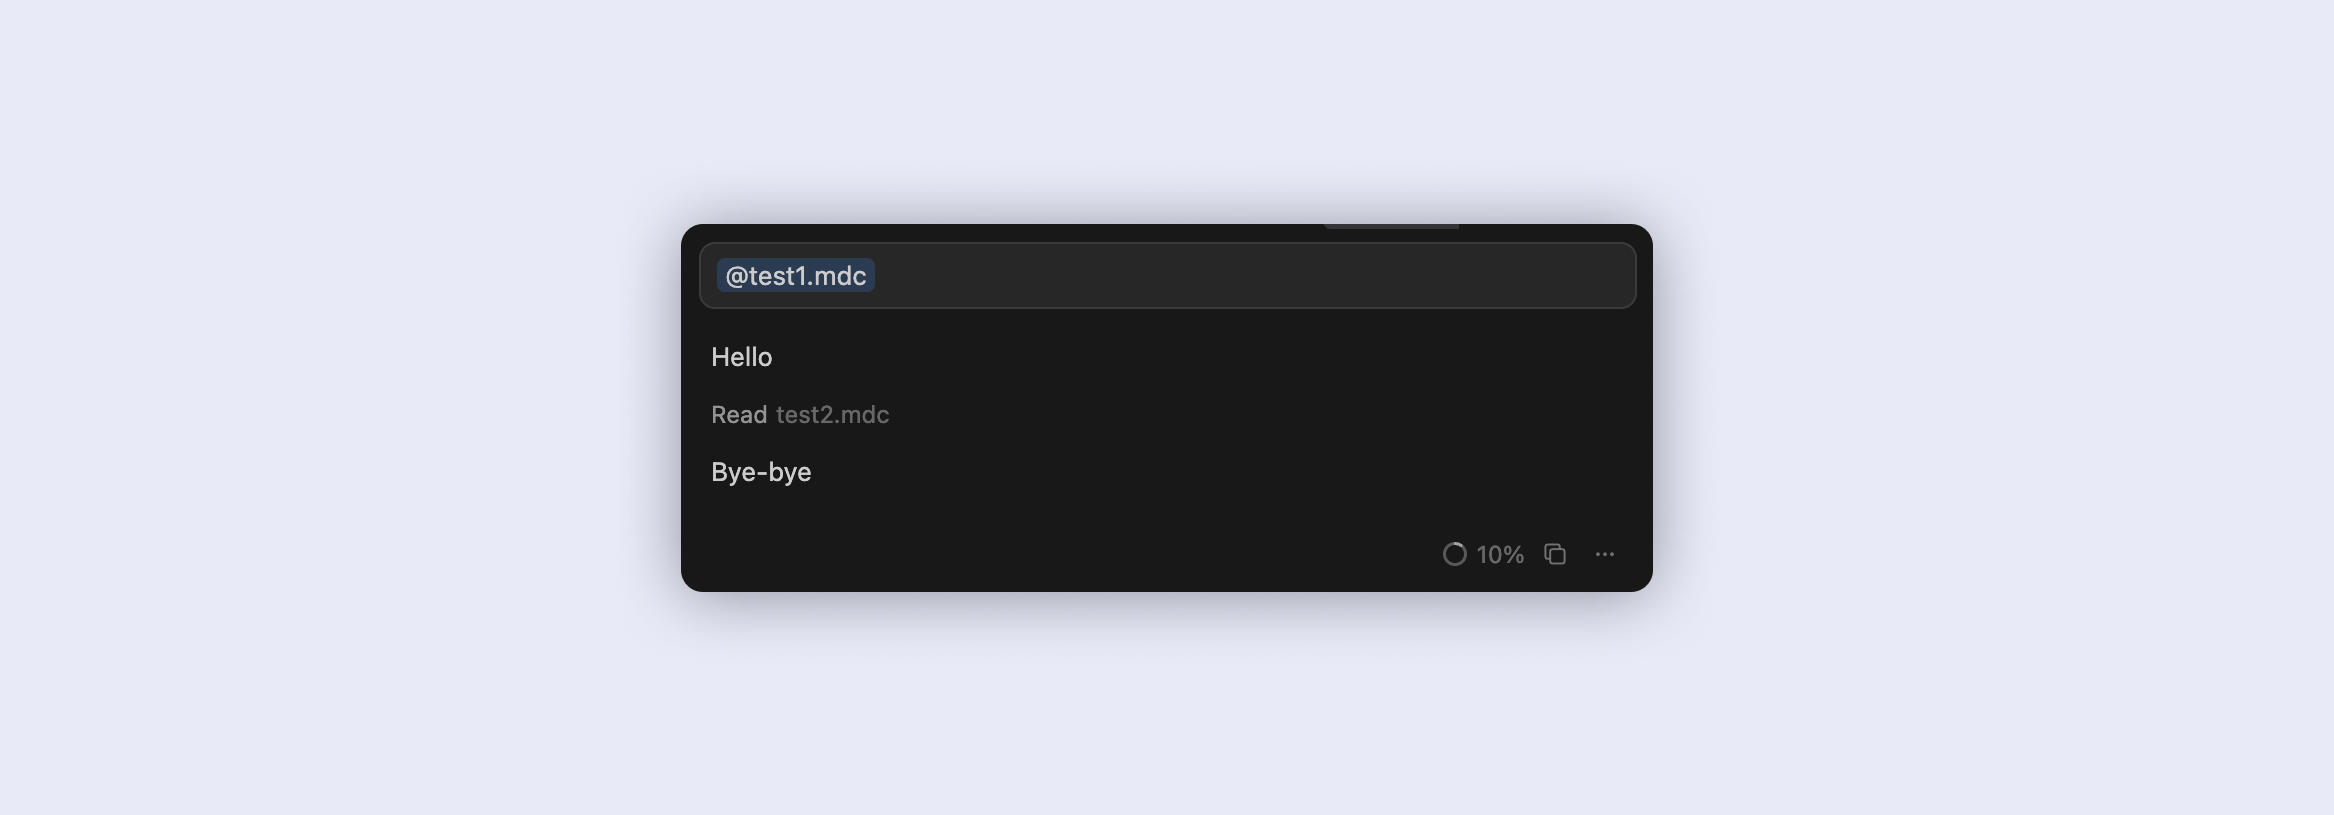The image size is (2334, 815).
Task: Open the three-dot more options menu
Action: pos(1605,554)
